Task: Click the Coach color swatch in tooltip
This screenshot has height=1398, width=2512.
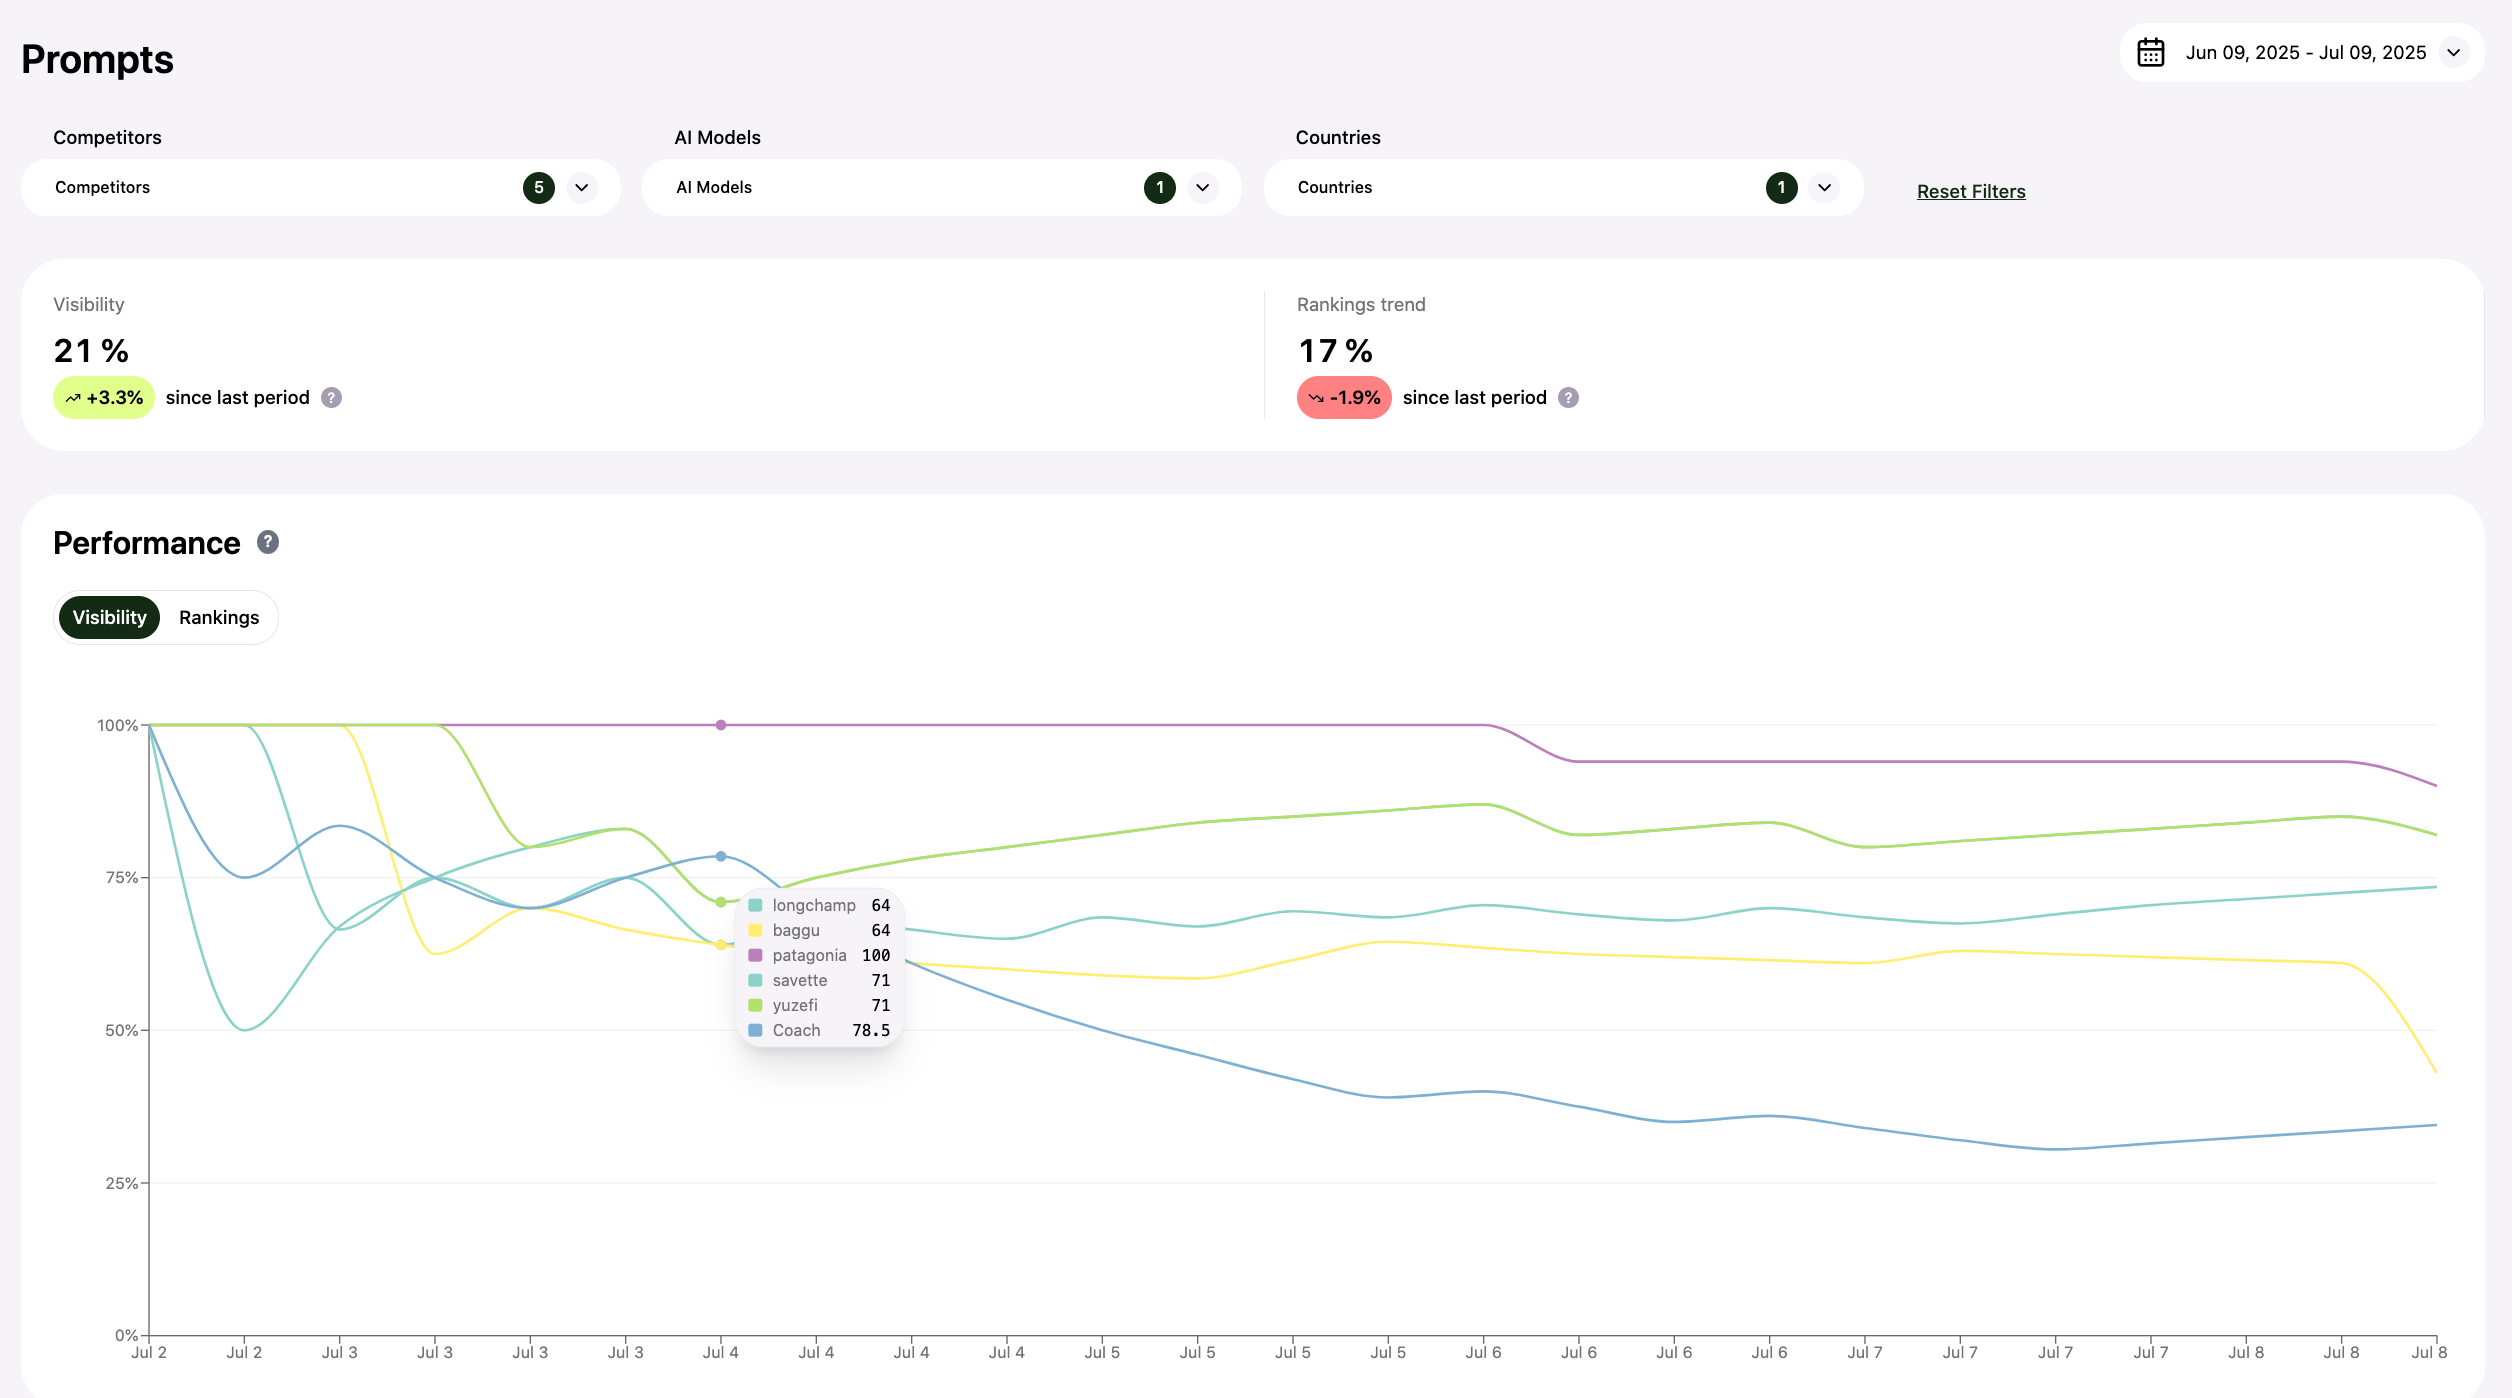Action: (x=755, y=1030)
